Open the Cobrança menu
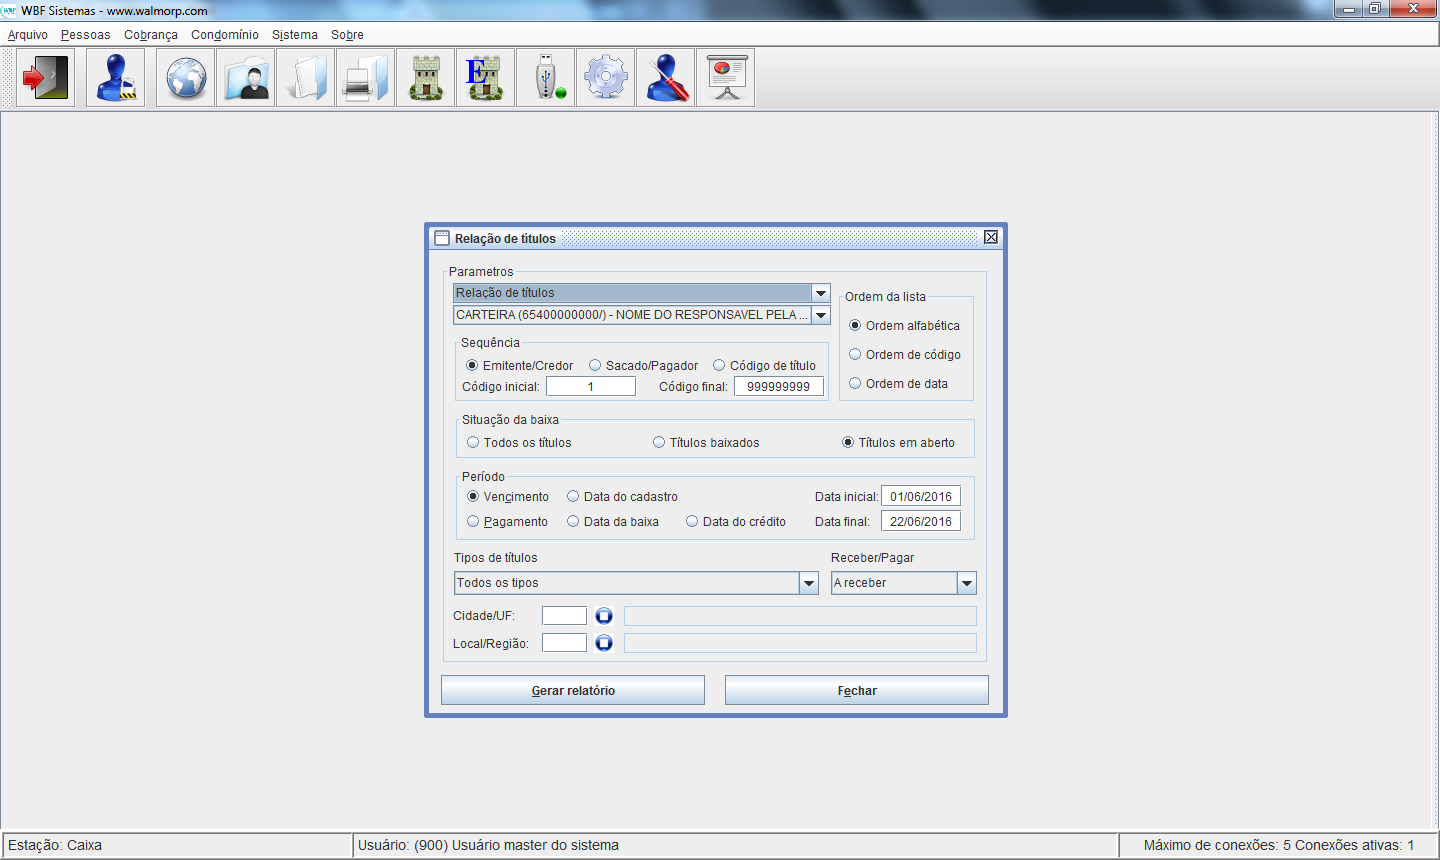 151,35
